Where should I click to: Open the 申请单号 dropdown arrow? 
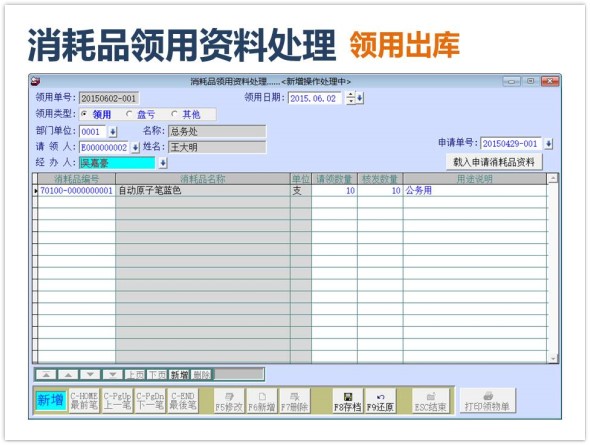point(549,144)
